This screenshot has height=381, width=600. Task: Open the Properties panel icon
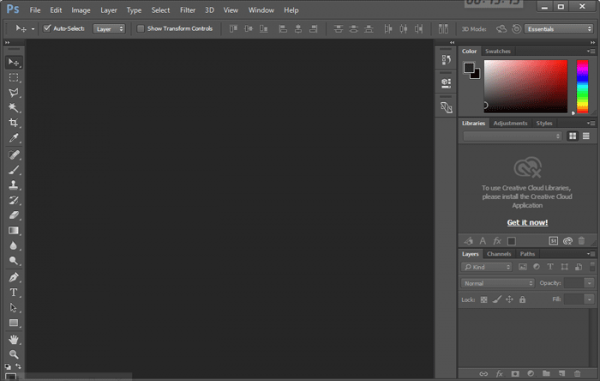pos(446,83)
